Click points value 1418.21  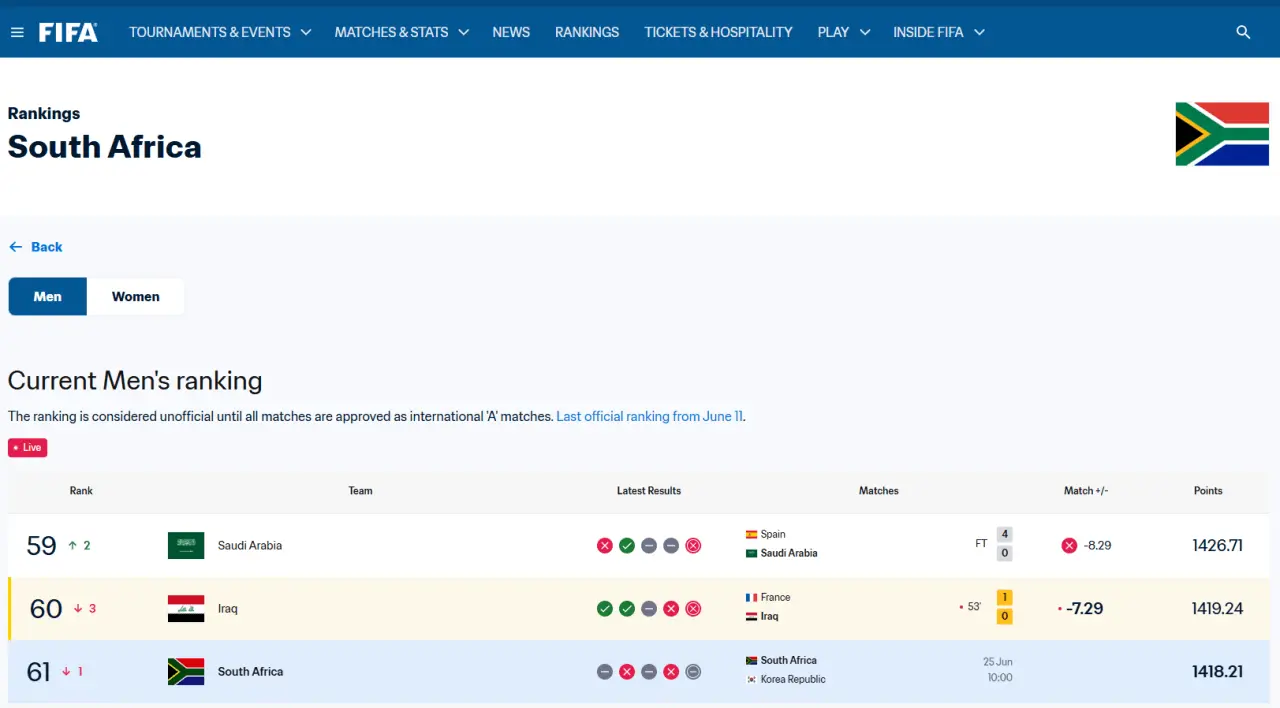[x=1217, y=671]
